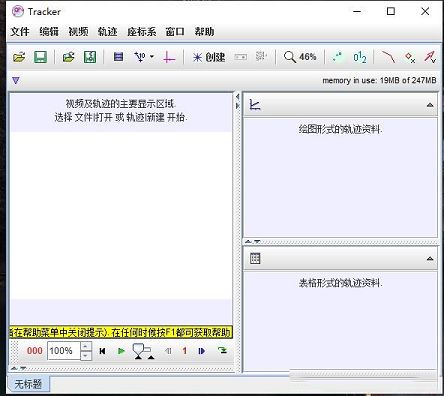Decrease playback rate with down stepper
The image size is (444, 396).
(x=86, y=355)
